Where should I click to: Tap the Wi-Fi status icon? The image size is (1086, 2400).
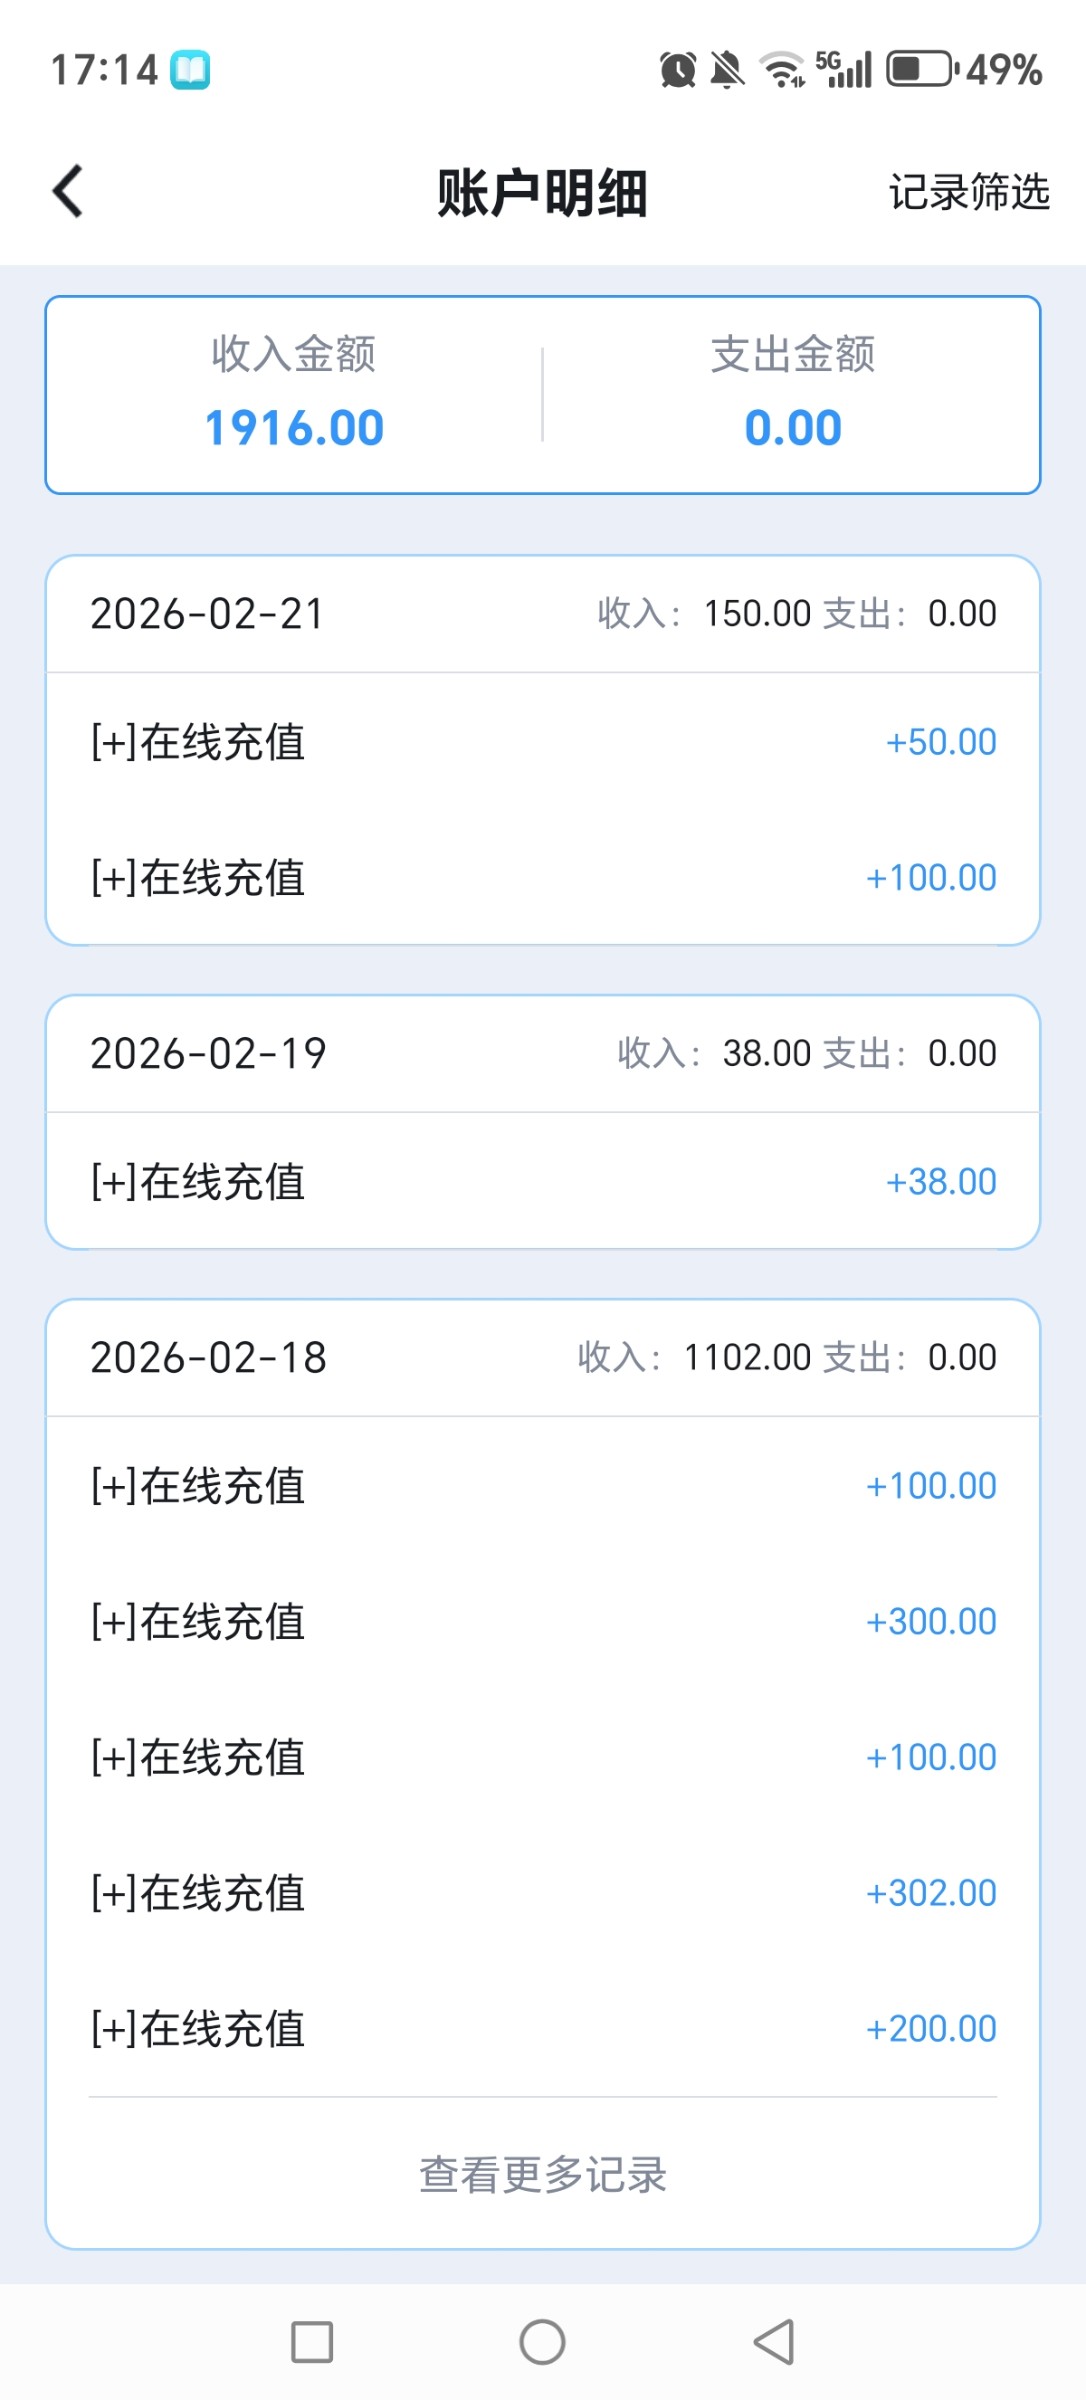point(782,70)
